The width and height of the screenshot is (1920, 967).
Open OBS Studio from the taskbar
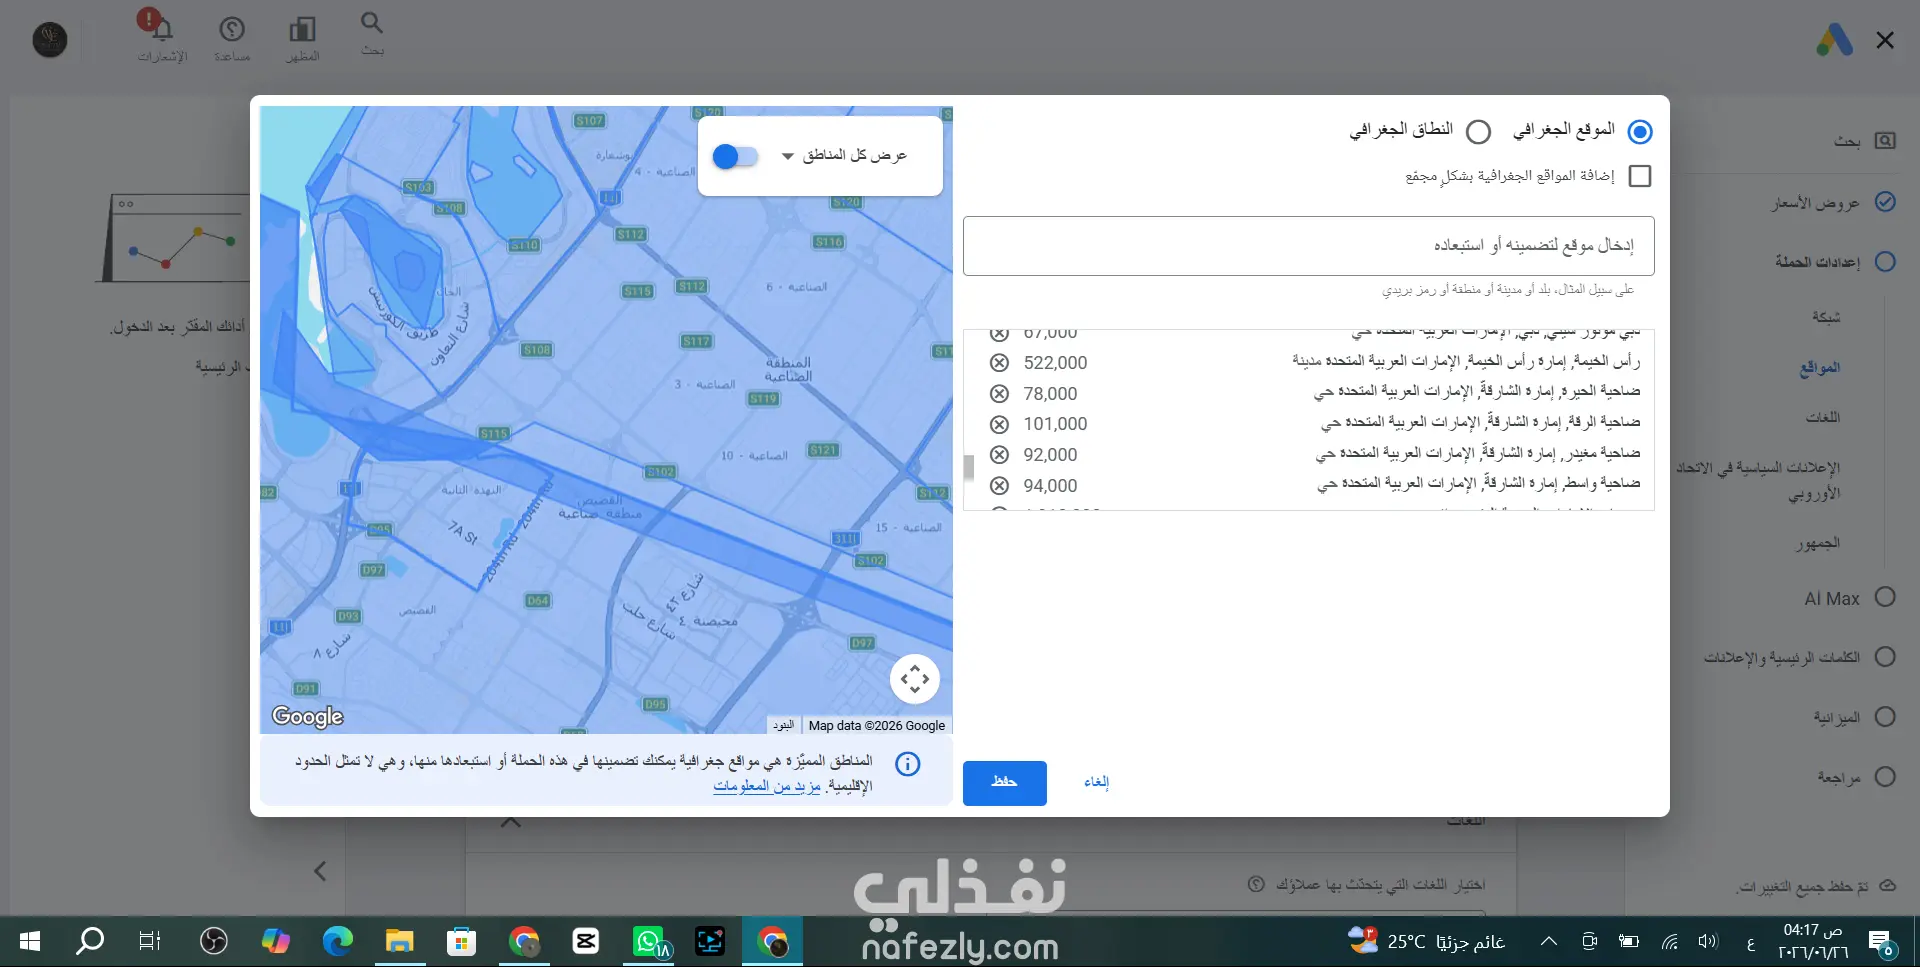point(213,941)
